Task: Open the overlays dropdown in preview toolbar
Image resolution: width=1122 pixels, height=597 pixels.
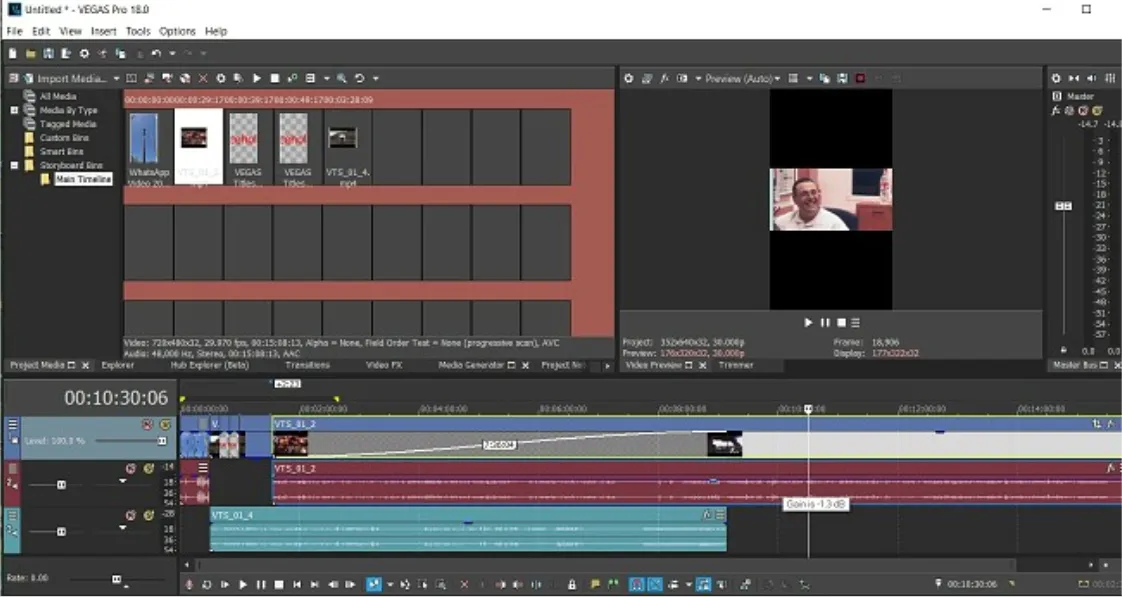Action: point(809,79)
